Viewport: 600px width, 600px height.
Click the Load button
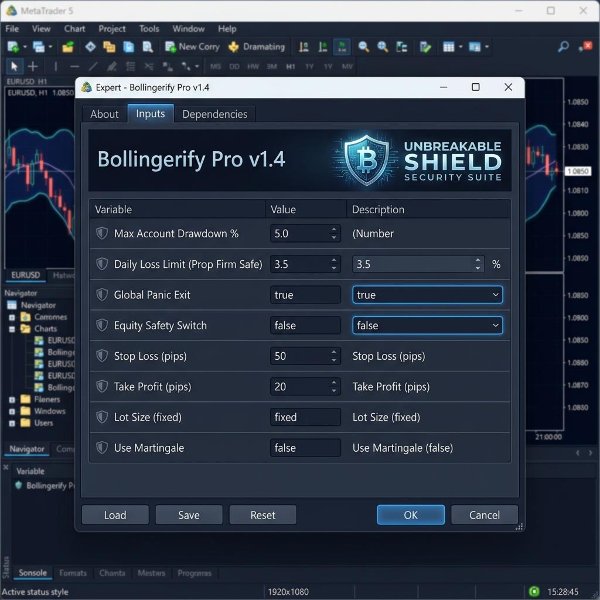point(115,515)
